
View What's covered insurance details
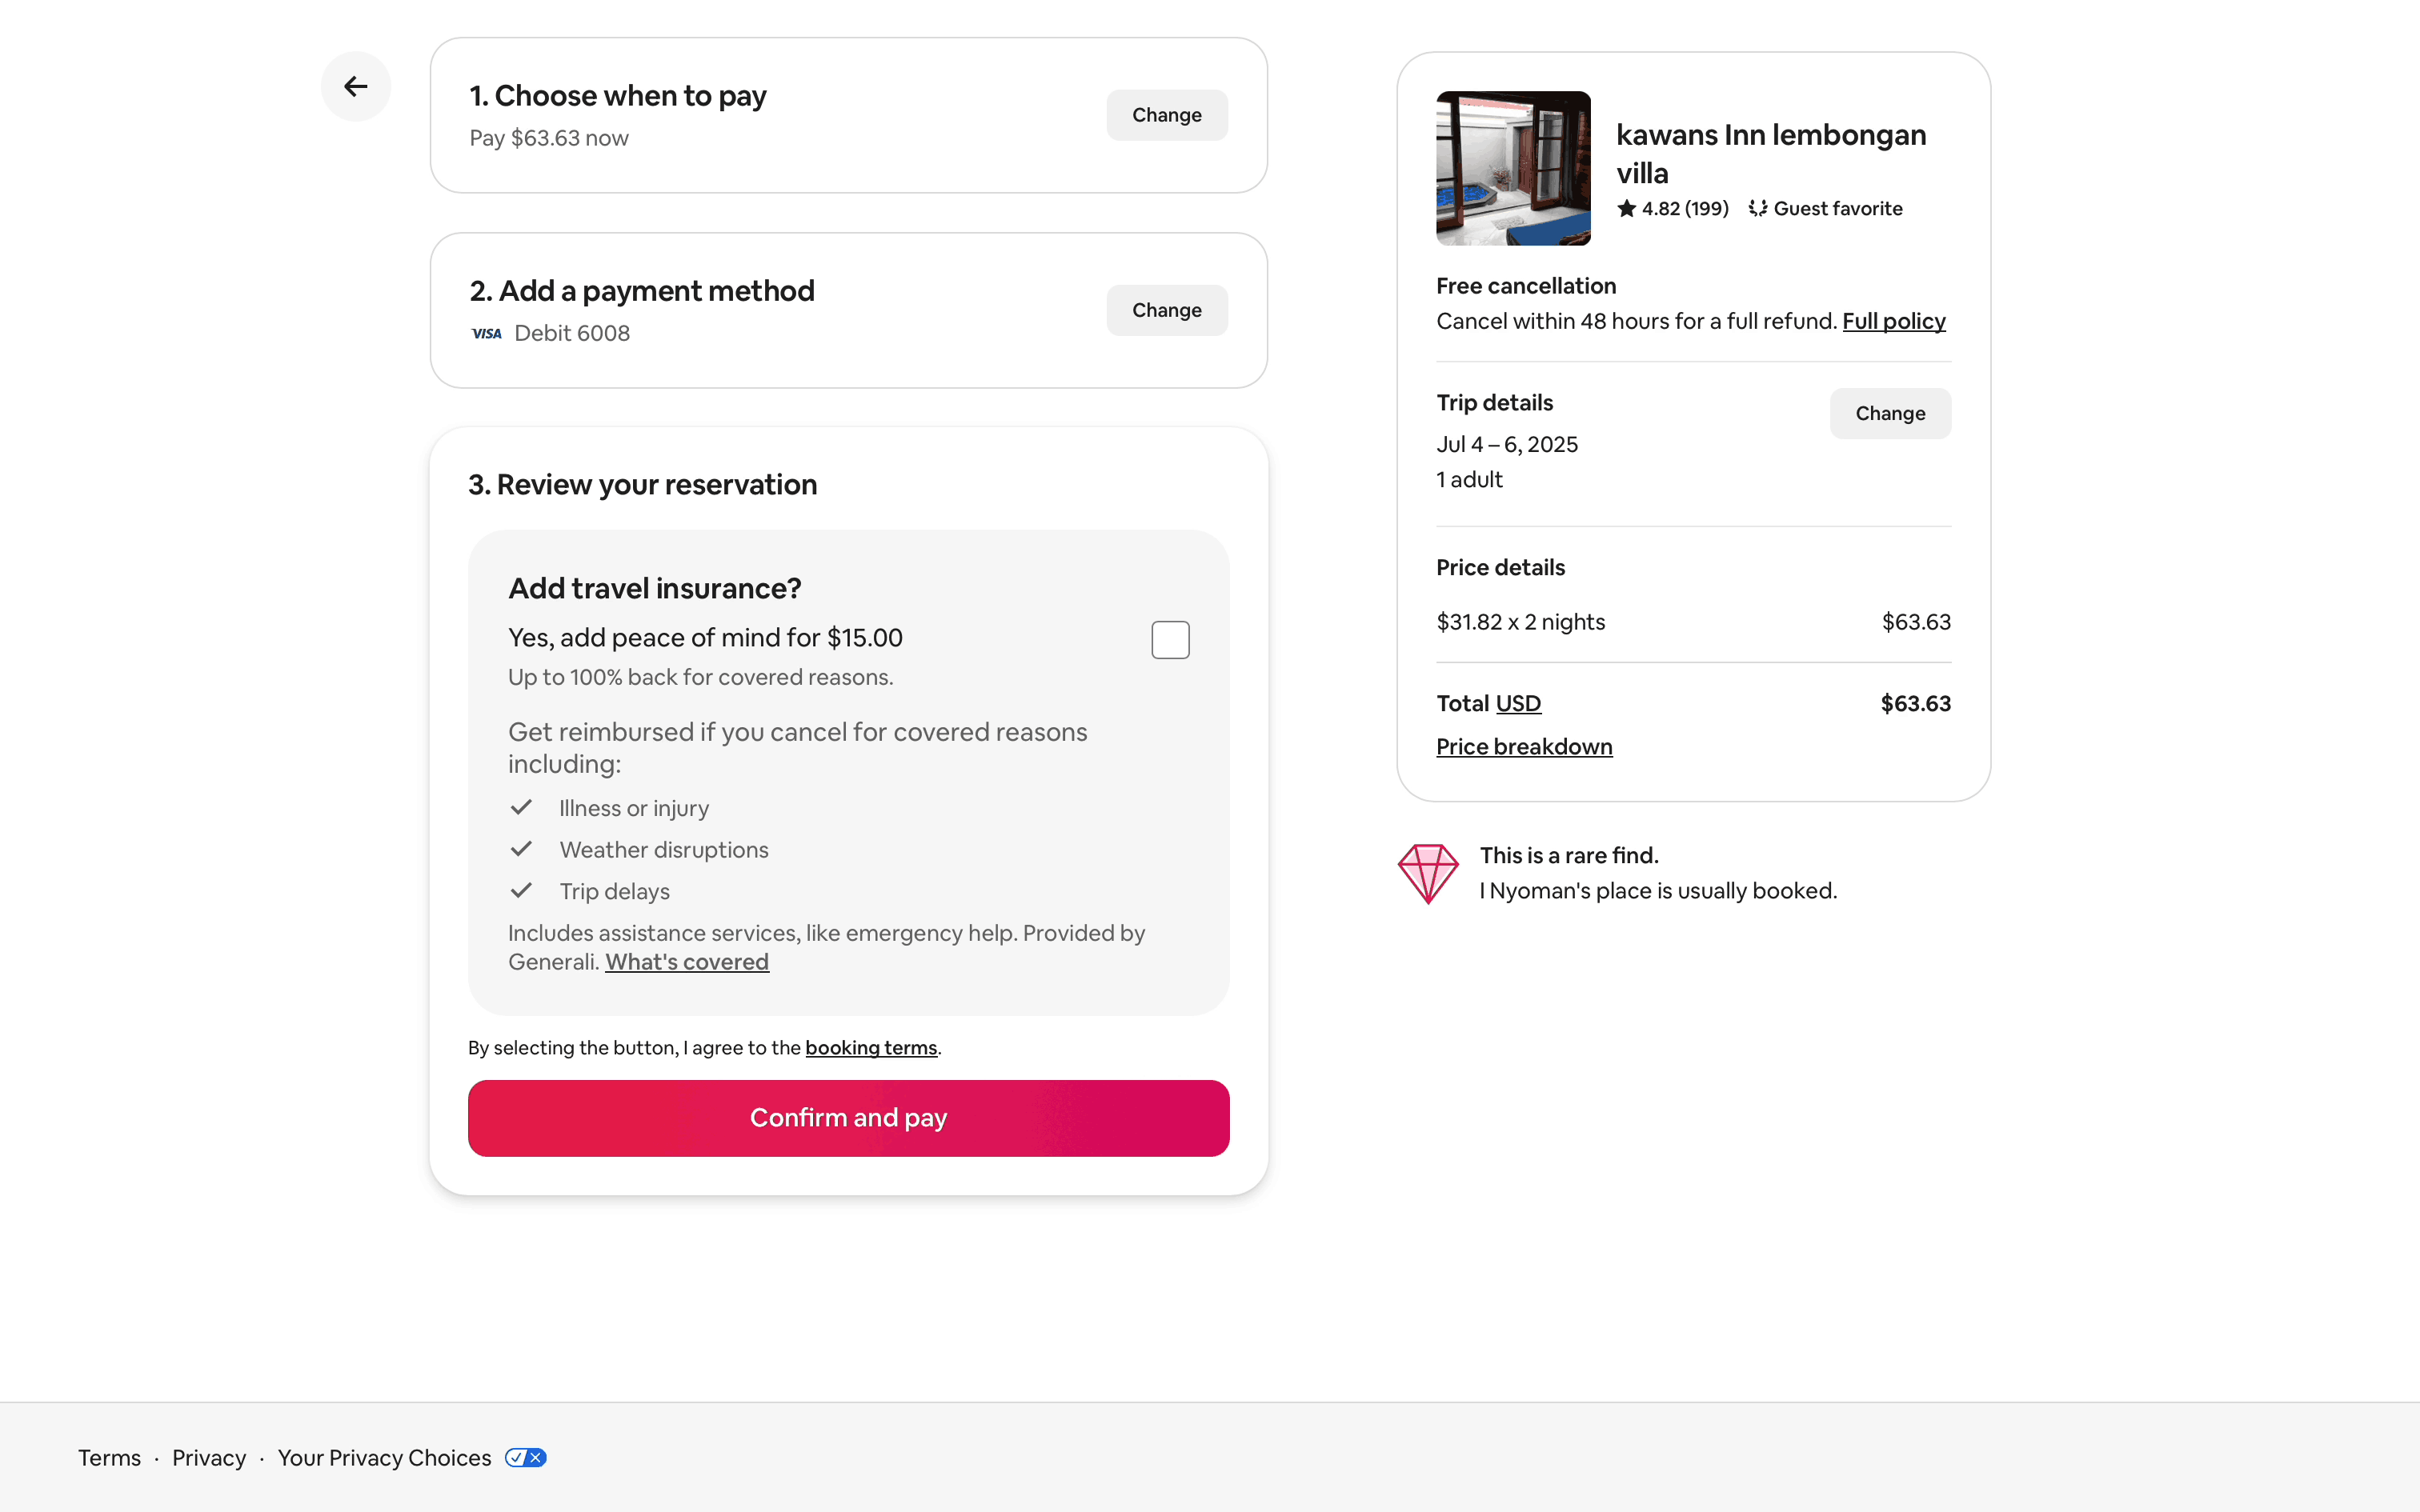point(686,962)
